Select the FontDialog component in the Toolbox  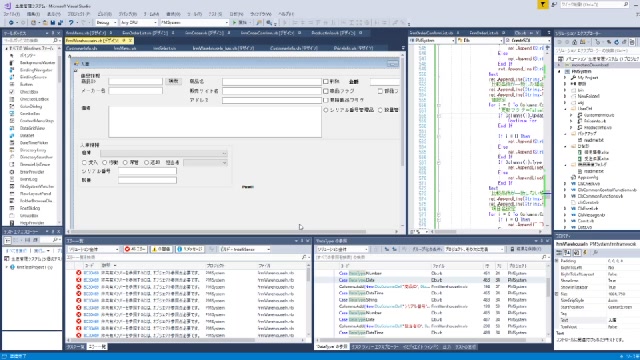(x=29, y=208)
